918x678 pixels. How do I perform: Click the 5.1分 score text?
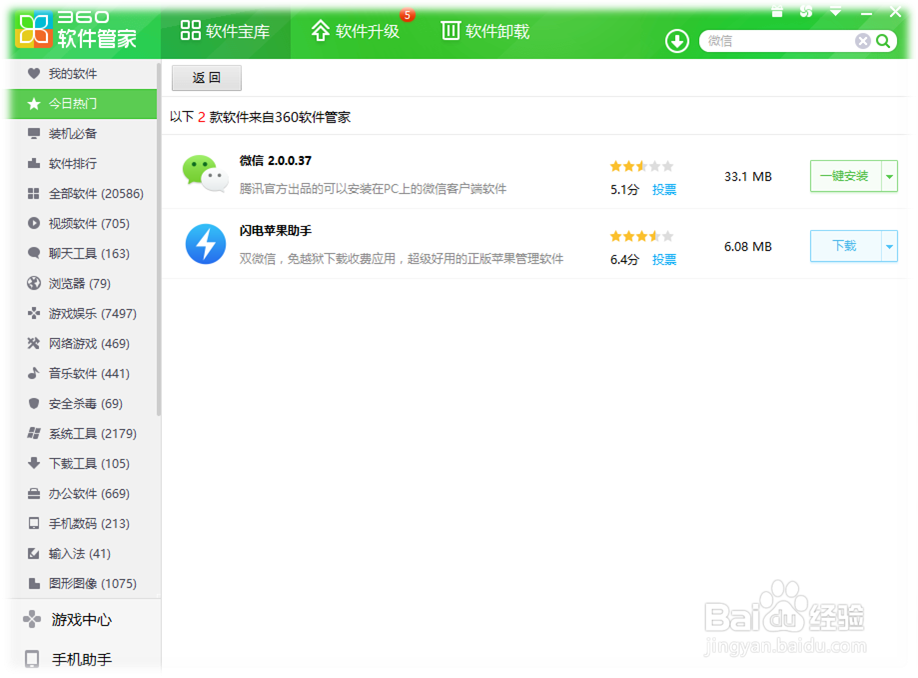tap(625, 190)
